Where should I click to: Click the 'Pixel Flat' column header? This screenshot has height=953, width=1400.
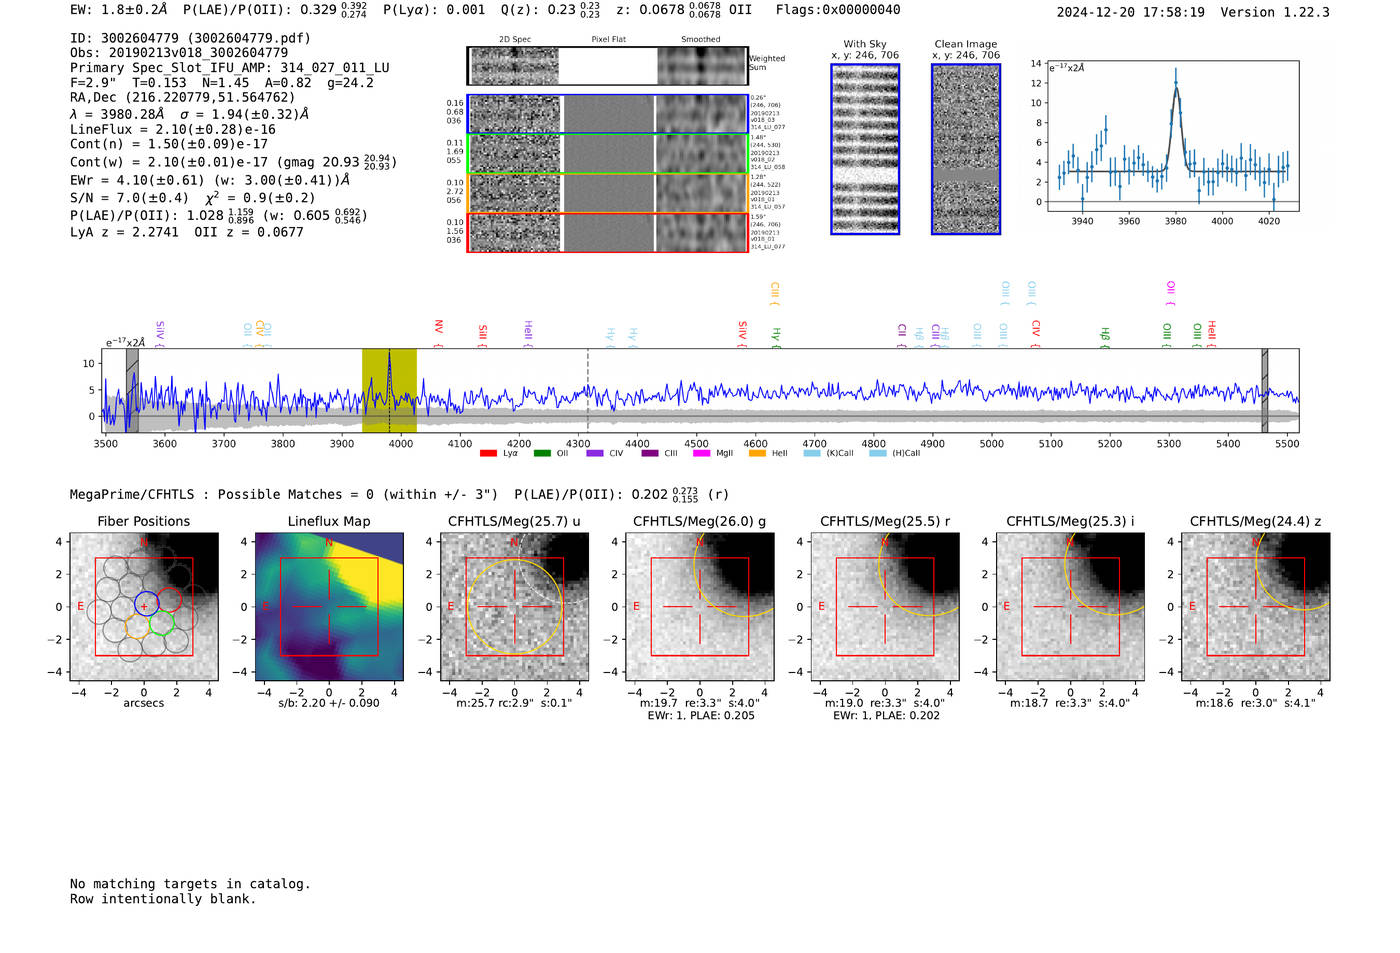tap(608, 40)
